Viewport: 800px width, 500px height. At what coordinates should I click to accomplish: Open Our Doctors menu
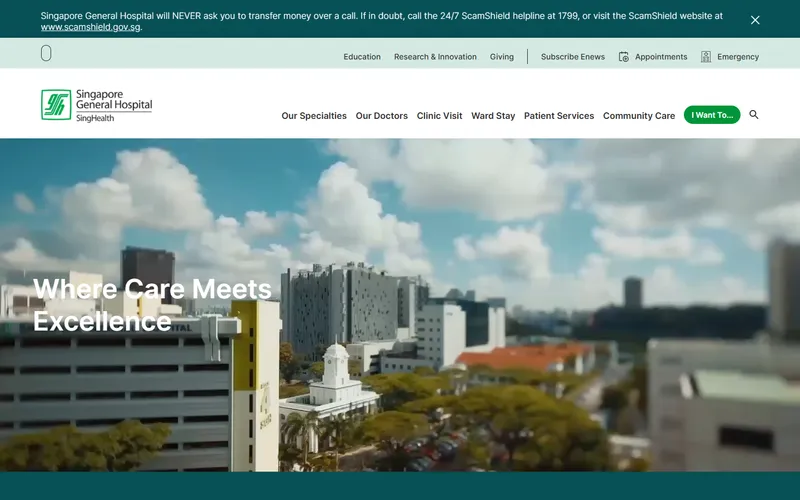[x=382, y=116]
